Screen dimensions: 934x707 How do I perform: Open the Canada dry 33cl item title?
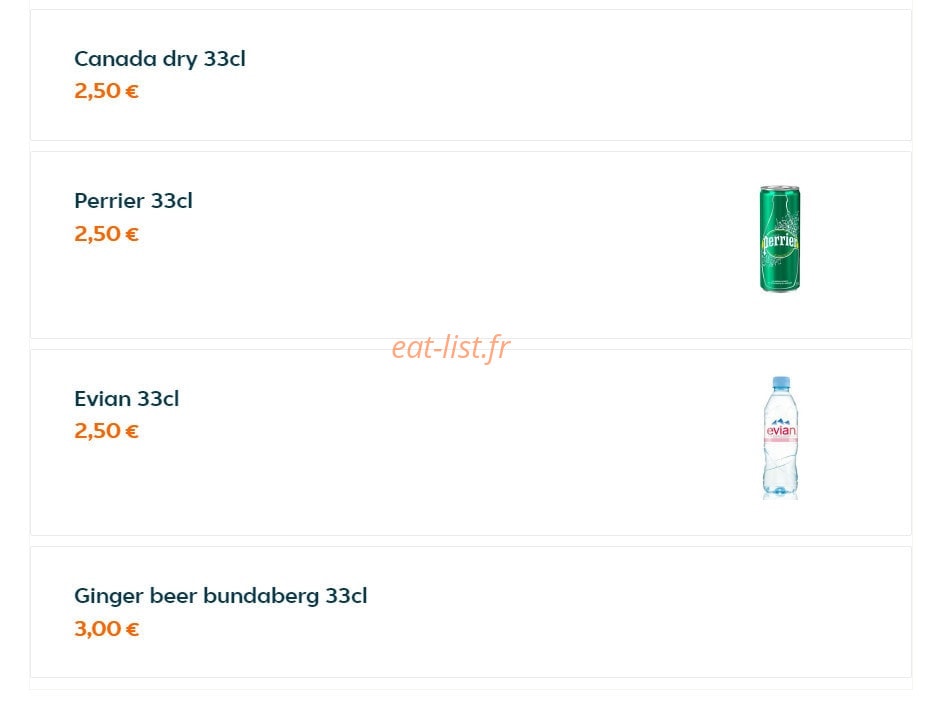click(160, 59)
